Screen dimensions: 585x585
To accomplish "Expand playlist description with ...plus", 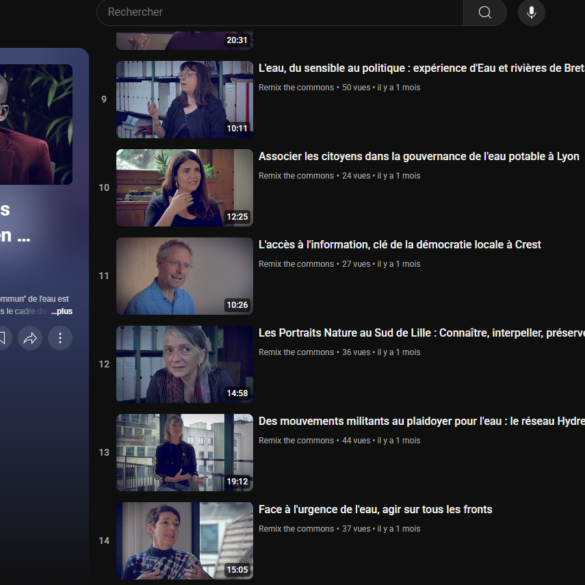I will pyautogui.click(x=62, y=311).
